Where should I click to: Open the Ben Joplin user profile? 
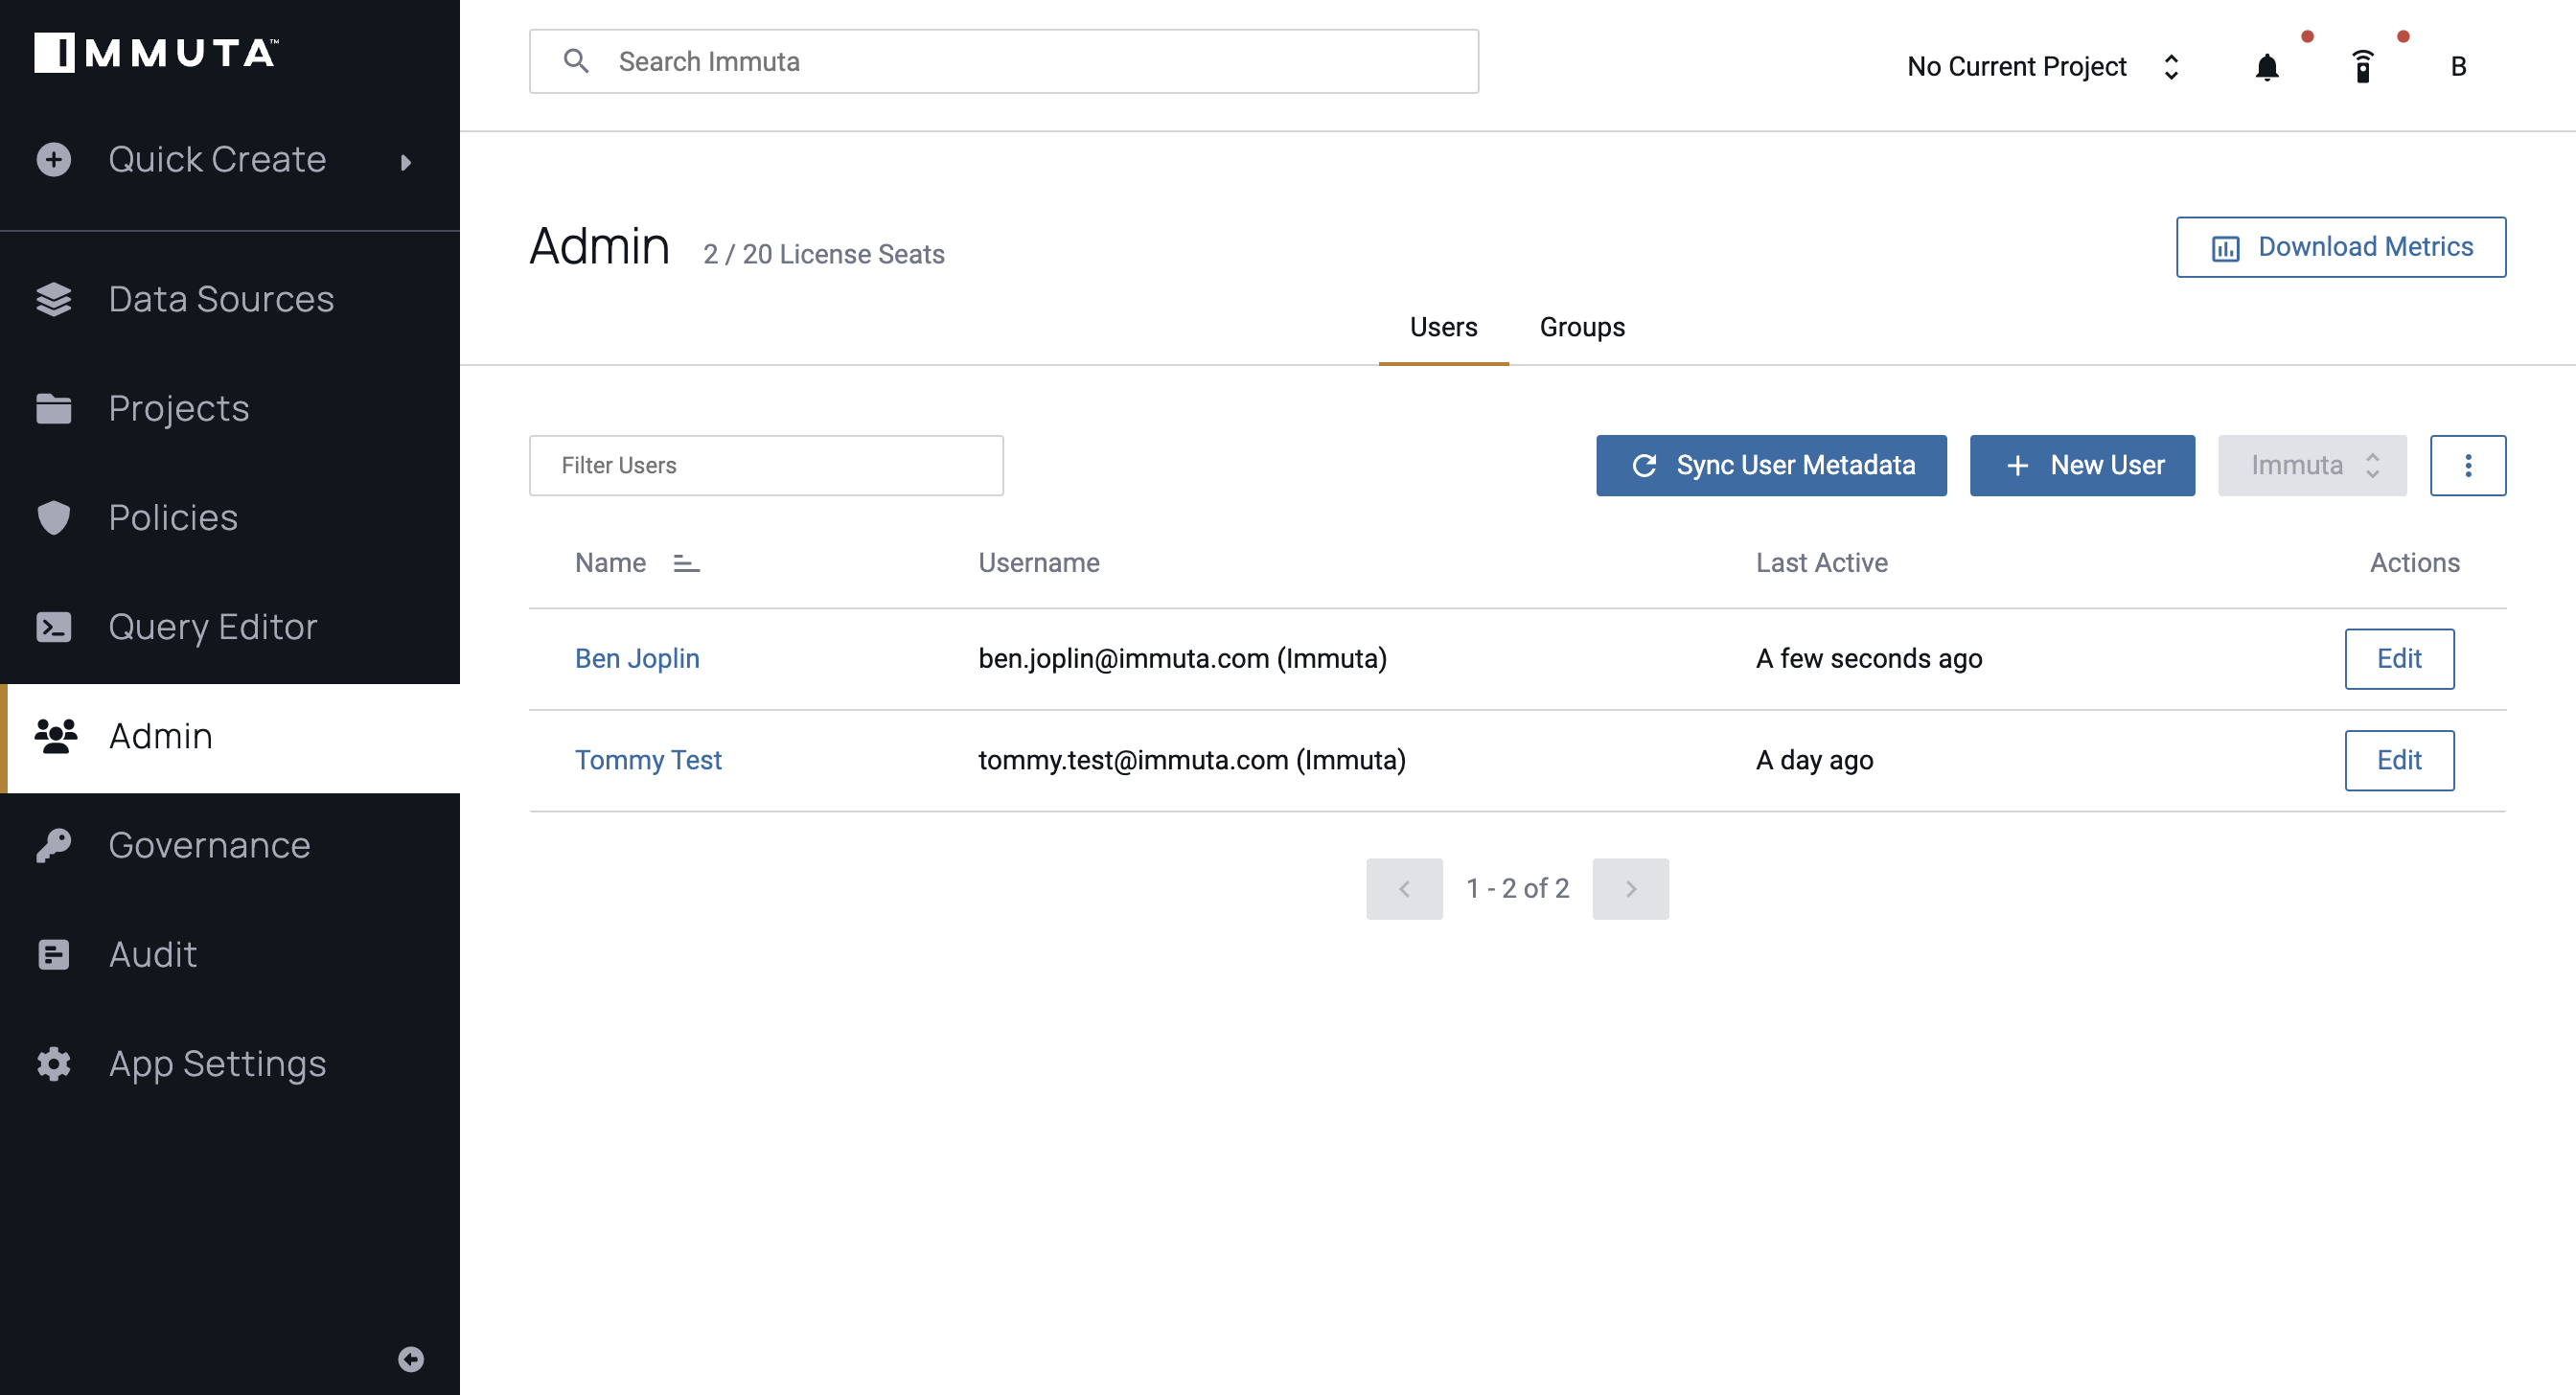pyautogui.click(x=637, y=658)
